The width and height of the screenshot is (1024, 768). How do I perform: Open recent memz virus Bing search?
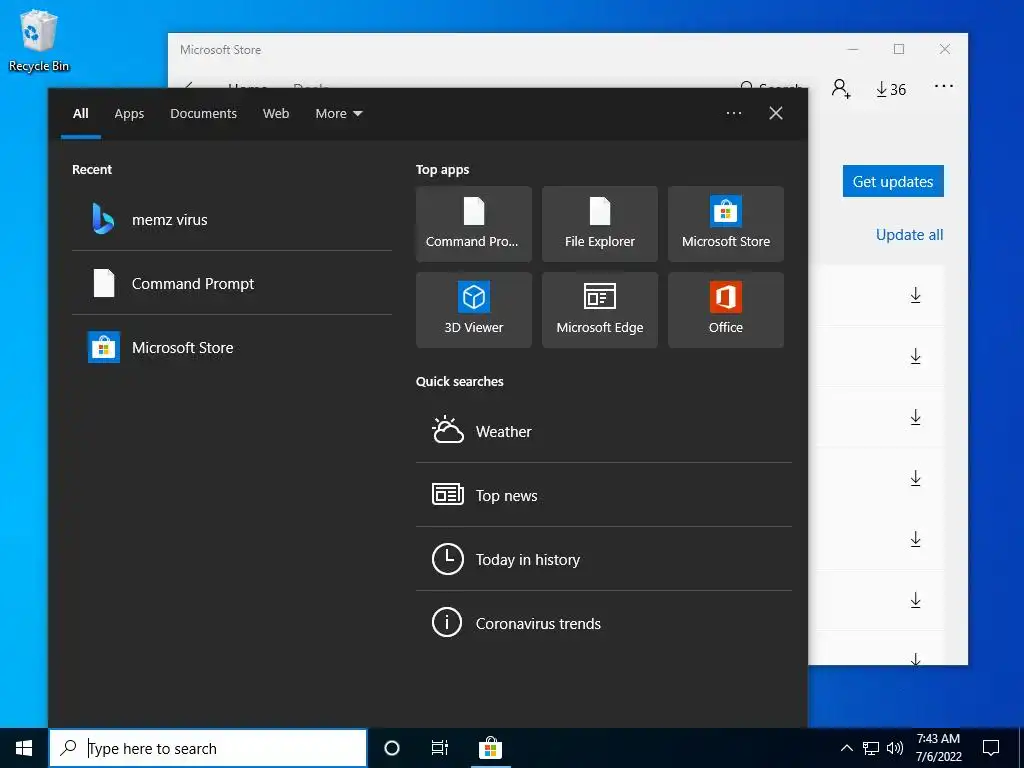(x=232, y=219)
